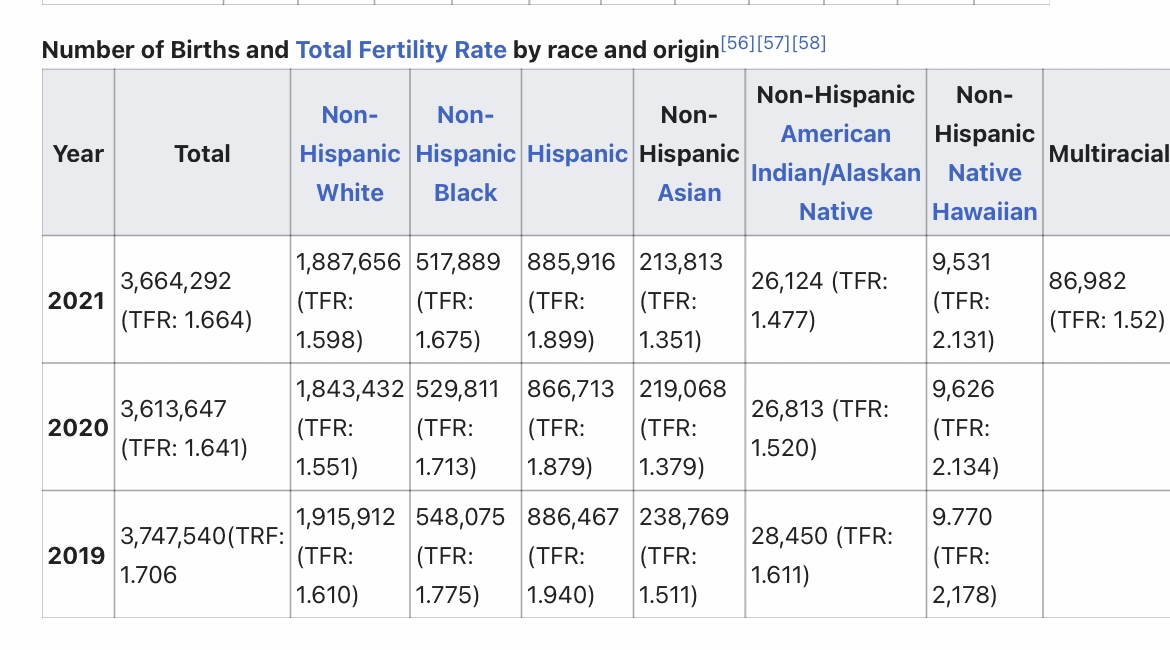Select cell 1,843,432 (TFR: 1.551)

pyautogui.click(x=350, y=428)
